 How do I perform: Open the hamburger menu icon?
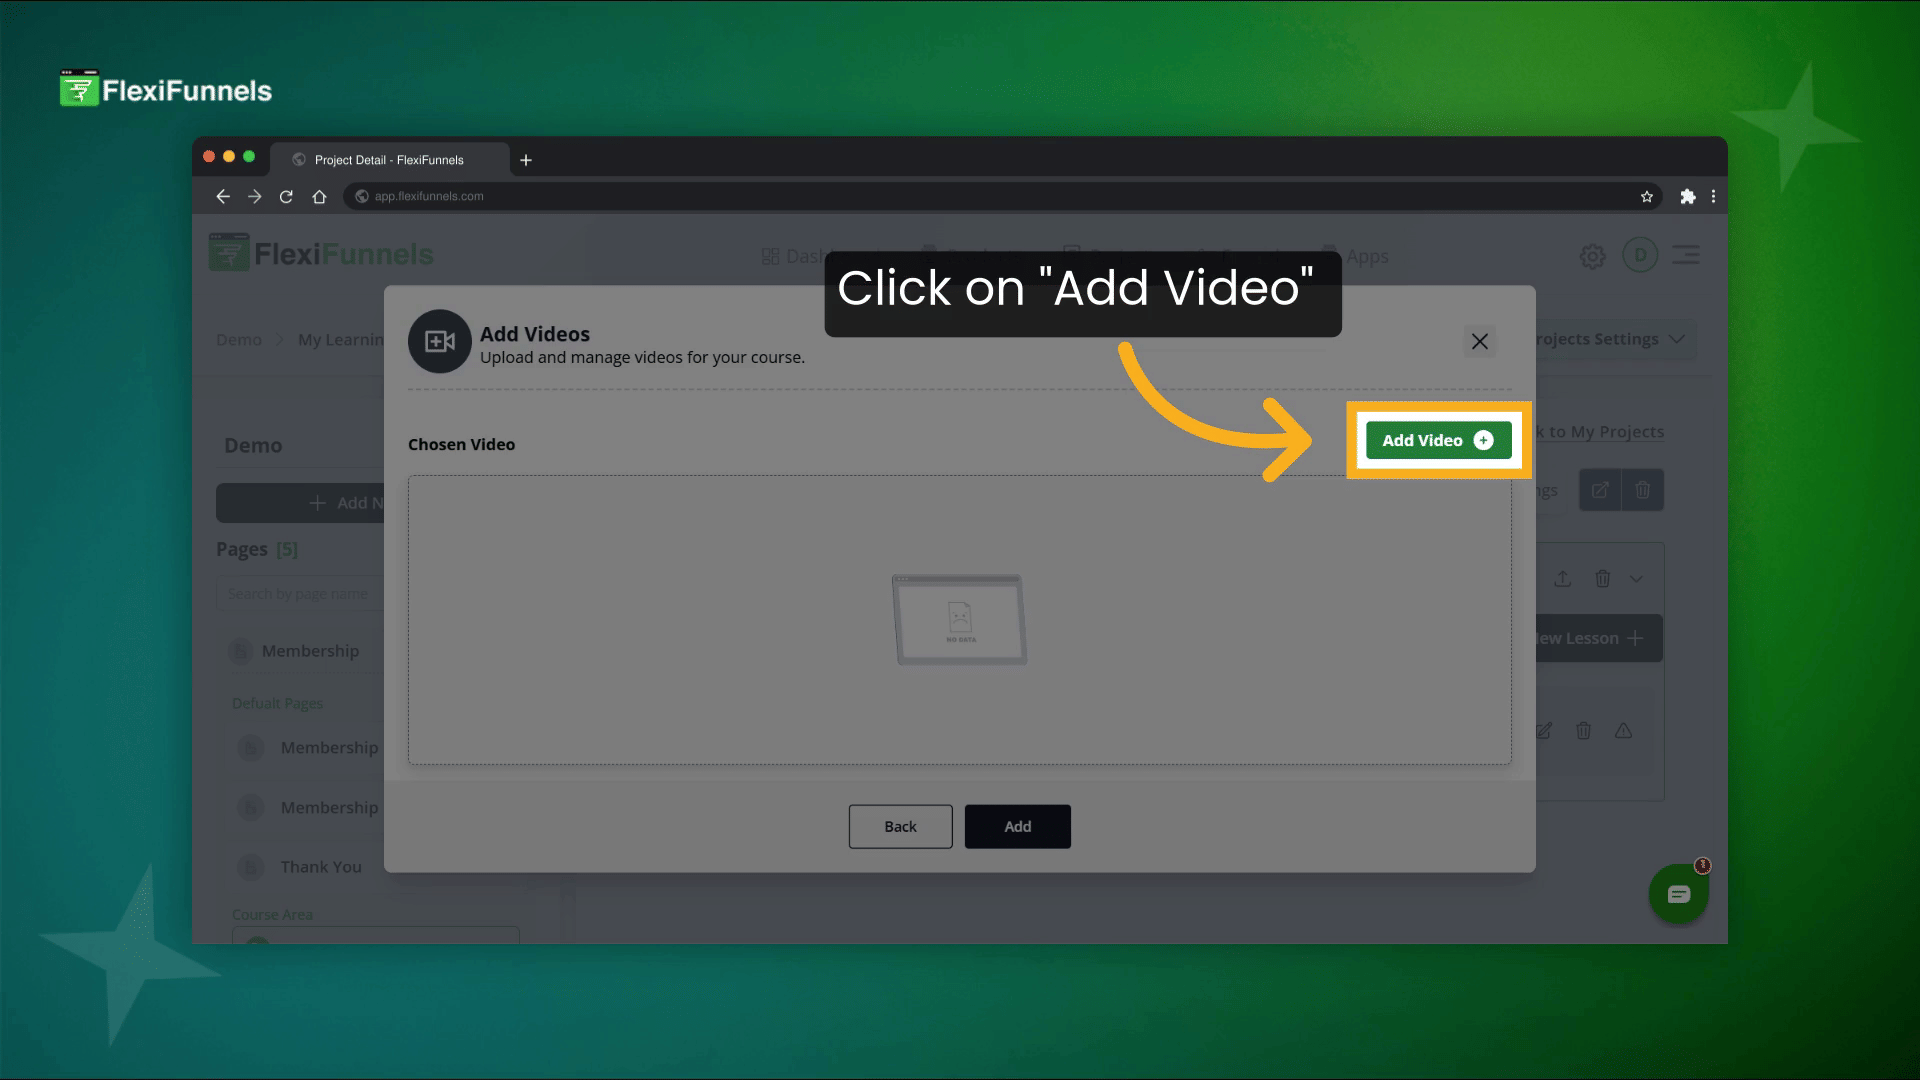[x=1686, y=255]
